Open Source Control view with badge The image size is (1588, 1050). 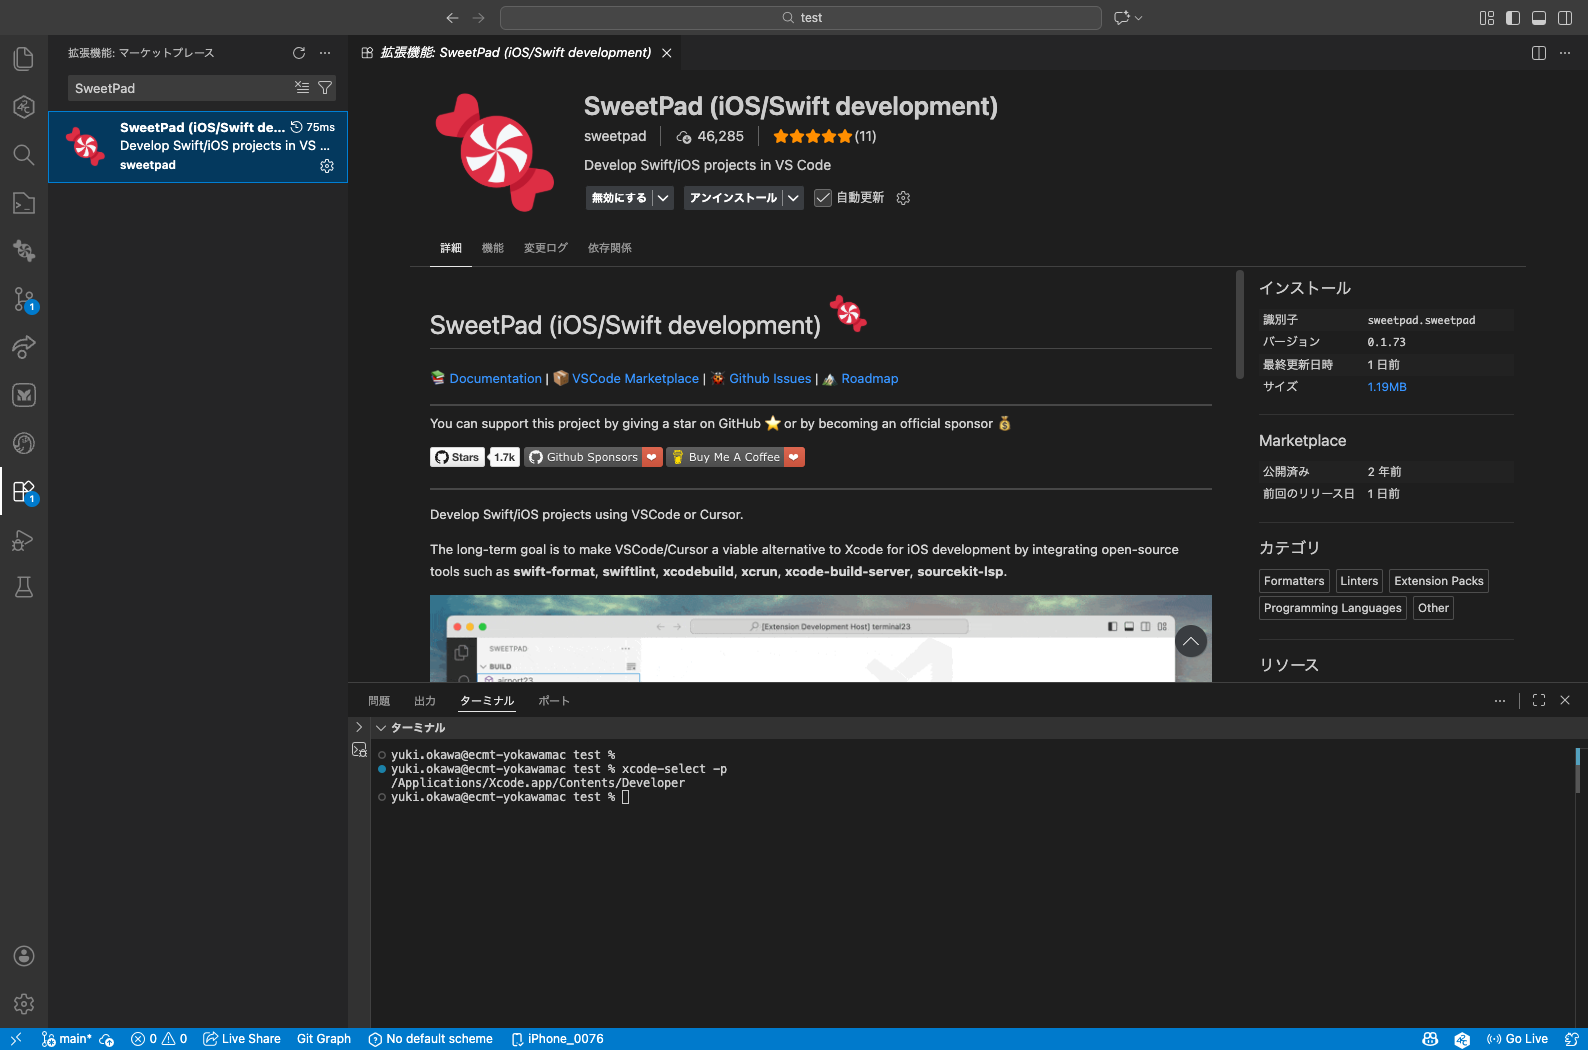pyautogui.click(x=24, y=299)
